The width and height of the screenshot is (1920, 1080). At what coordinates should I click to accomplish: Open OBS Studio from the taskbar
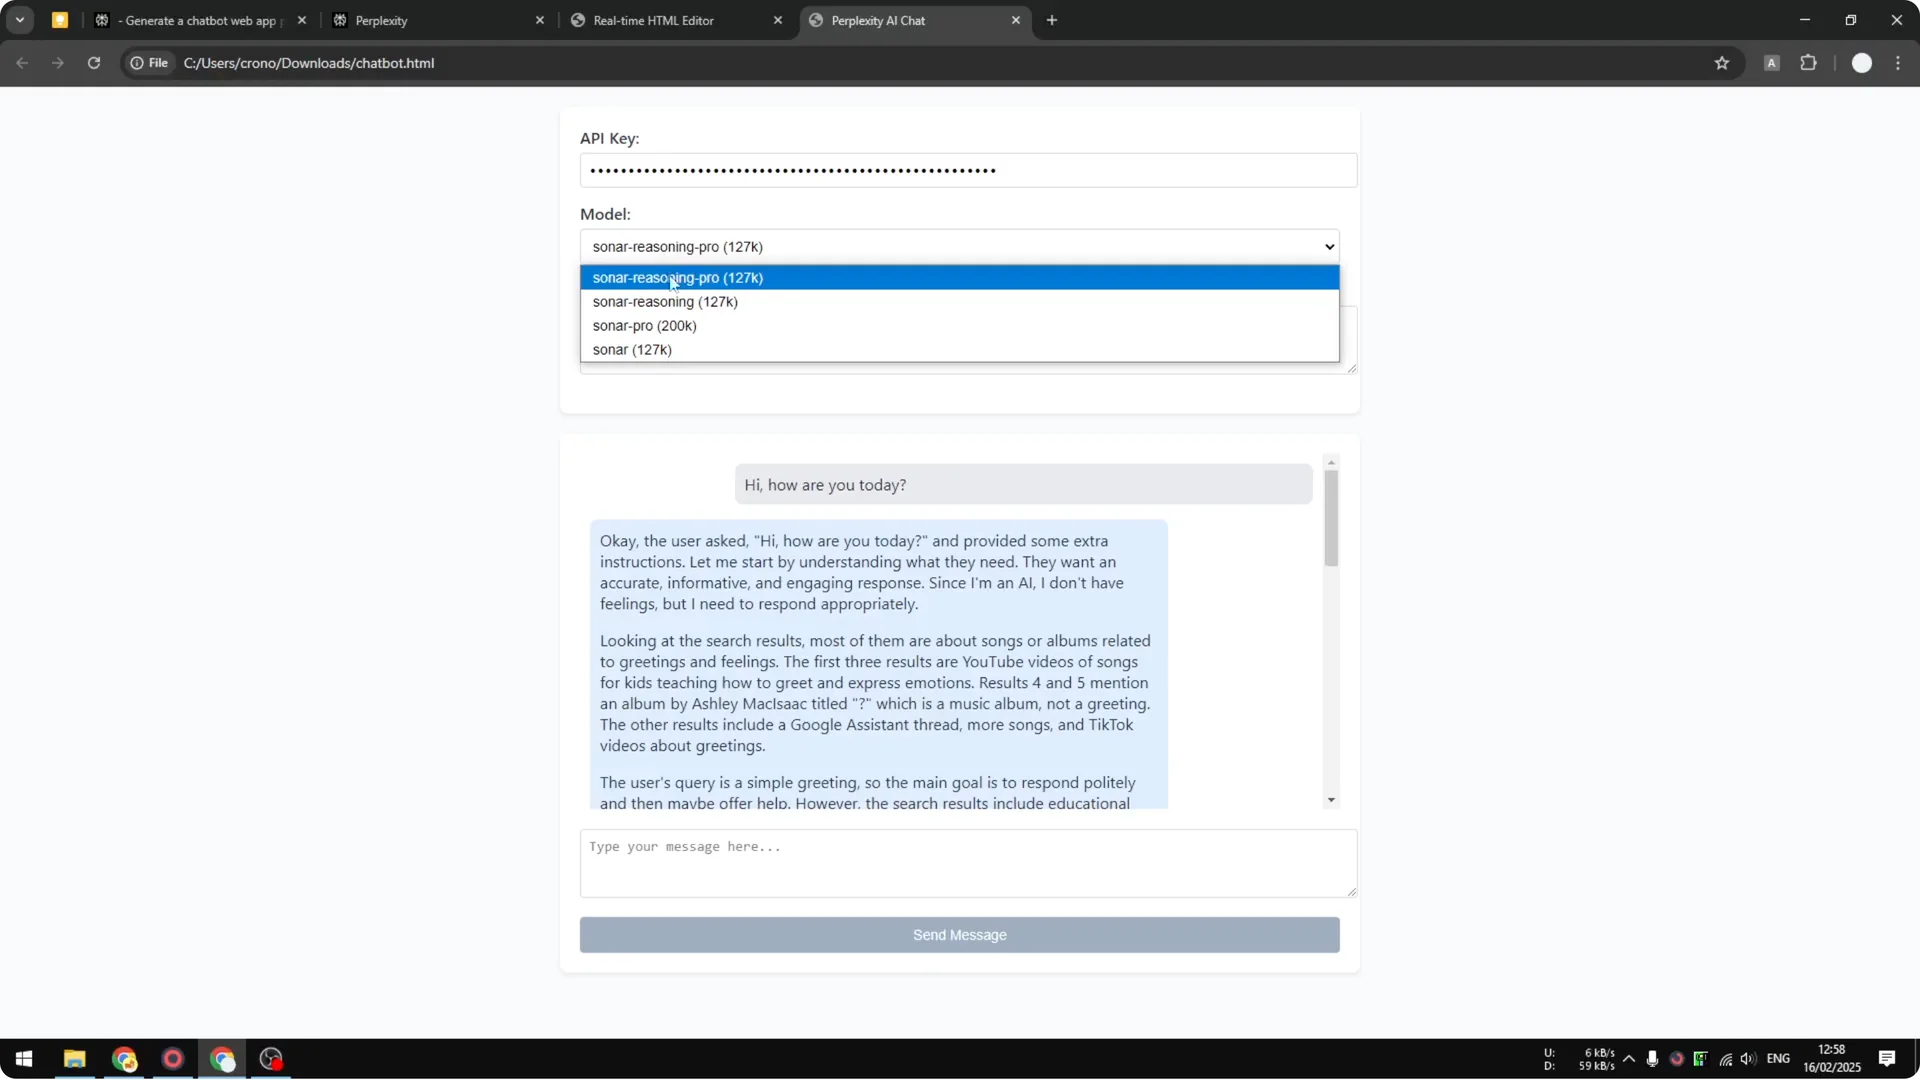pos(270,1059)
